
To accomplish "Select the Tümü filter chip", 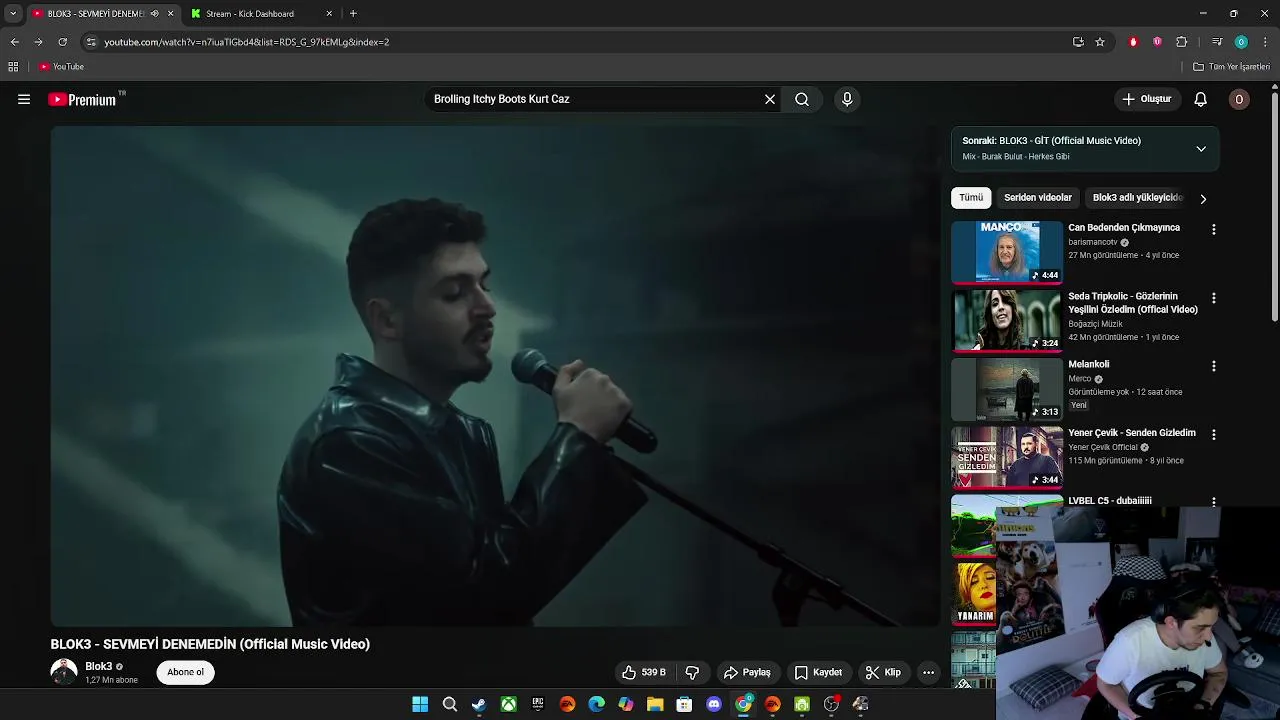I will pos(971,198).
